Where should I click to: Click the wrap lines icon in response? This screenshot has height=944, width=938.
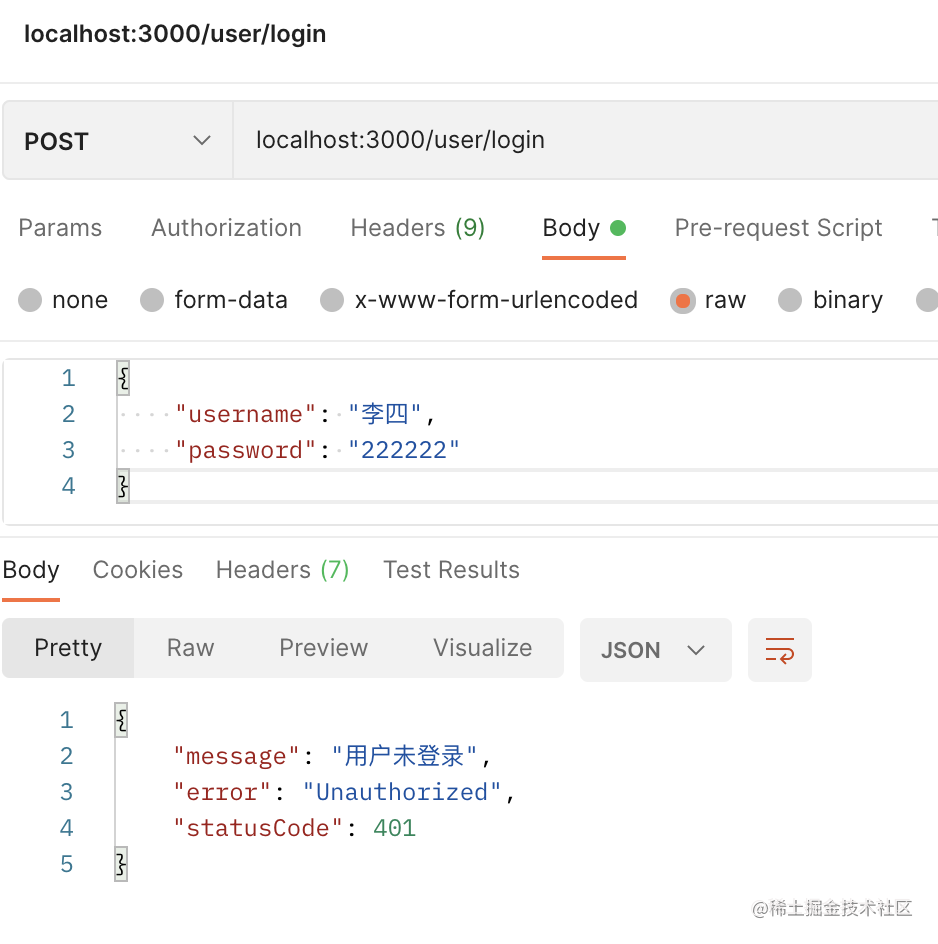click(779, 650)
